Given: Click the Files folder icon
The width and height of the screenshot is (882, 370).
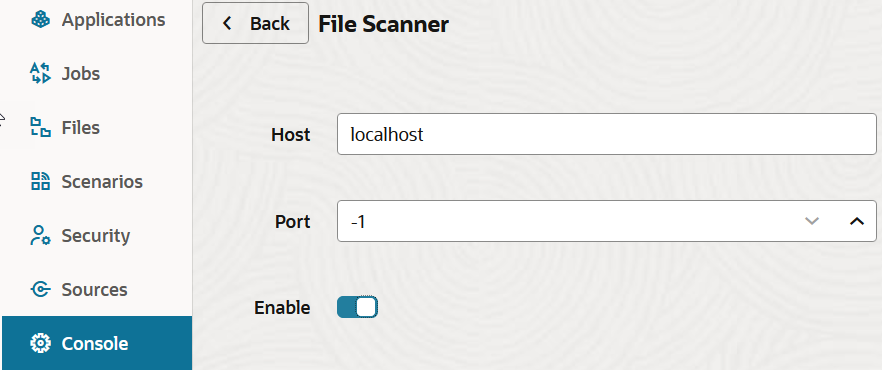Looking at the screenshot, I should tap(40, 128).
